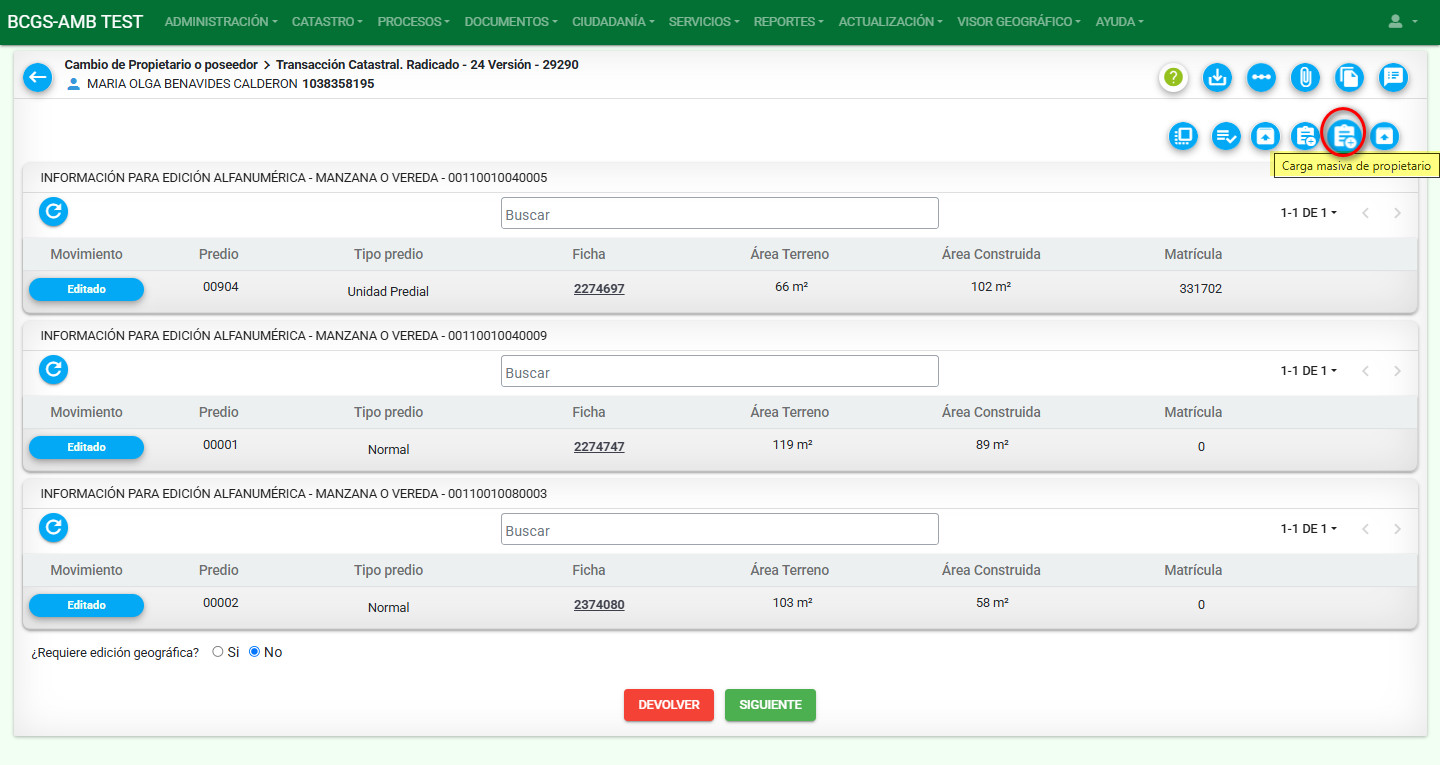1440x765 pixels.
Task: Open the user account dropdown
Action: (x=1403, y=21)
